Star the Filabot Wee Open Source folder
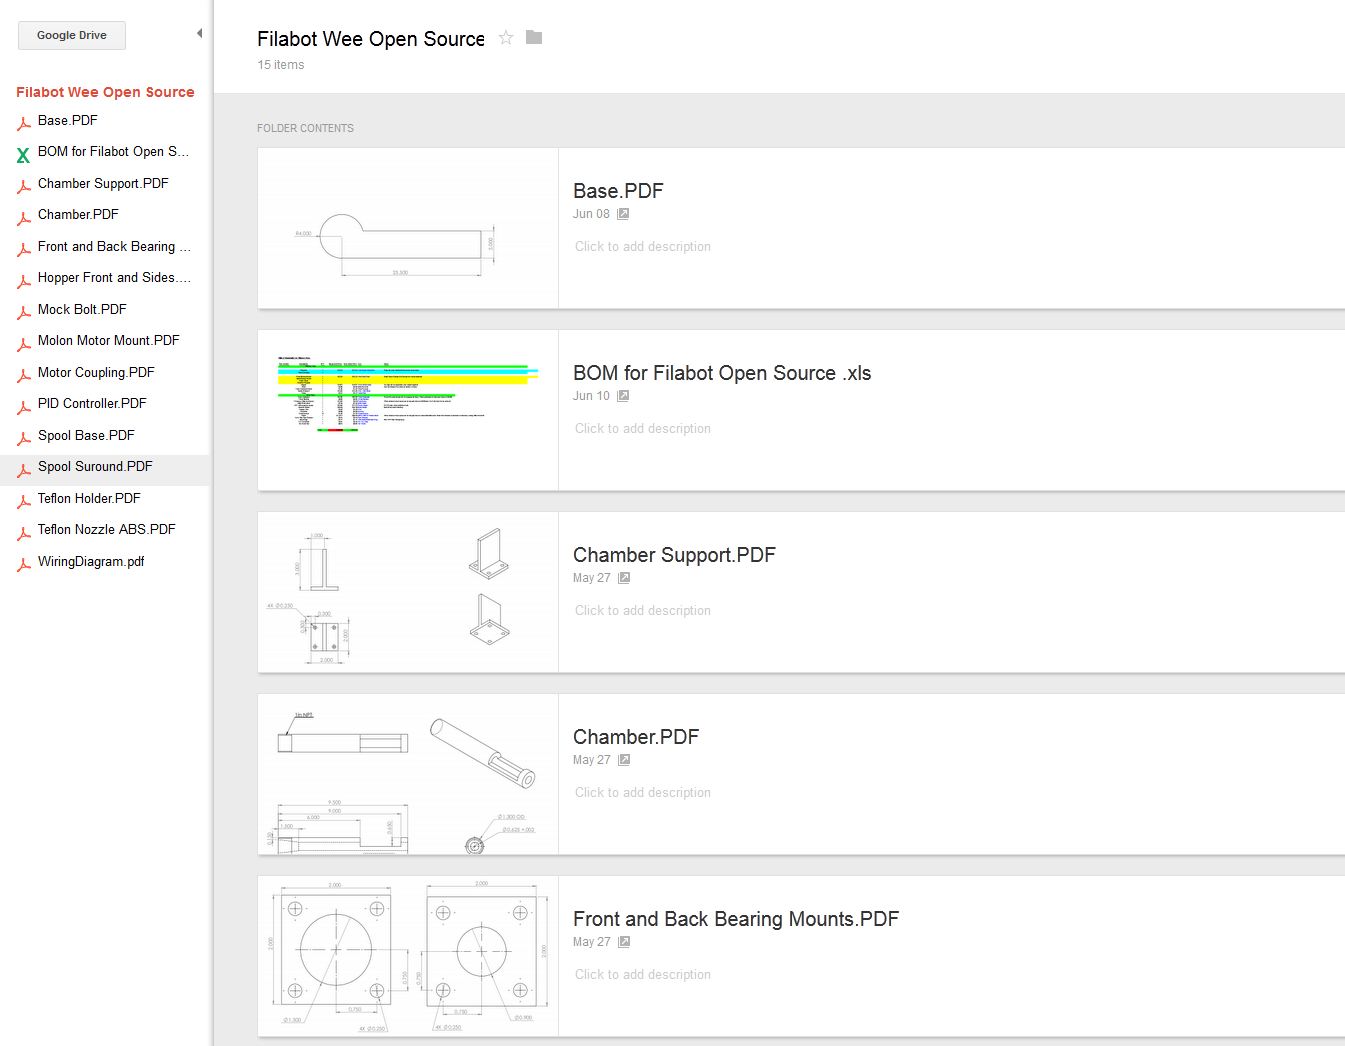Viewport: 1345px width, 1046px height. [506, 38]
